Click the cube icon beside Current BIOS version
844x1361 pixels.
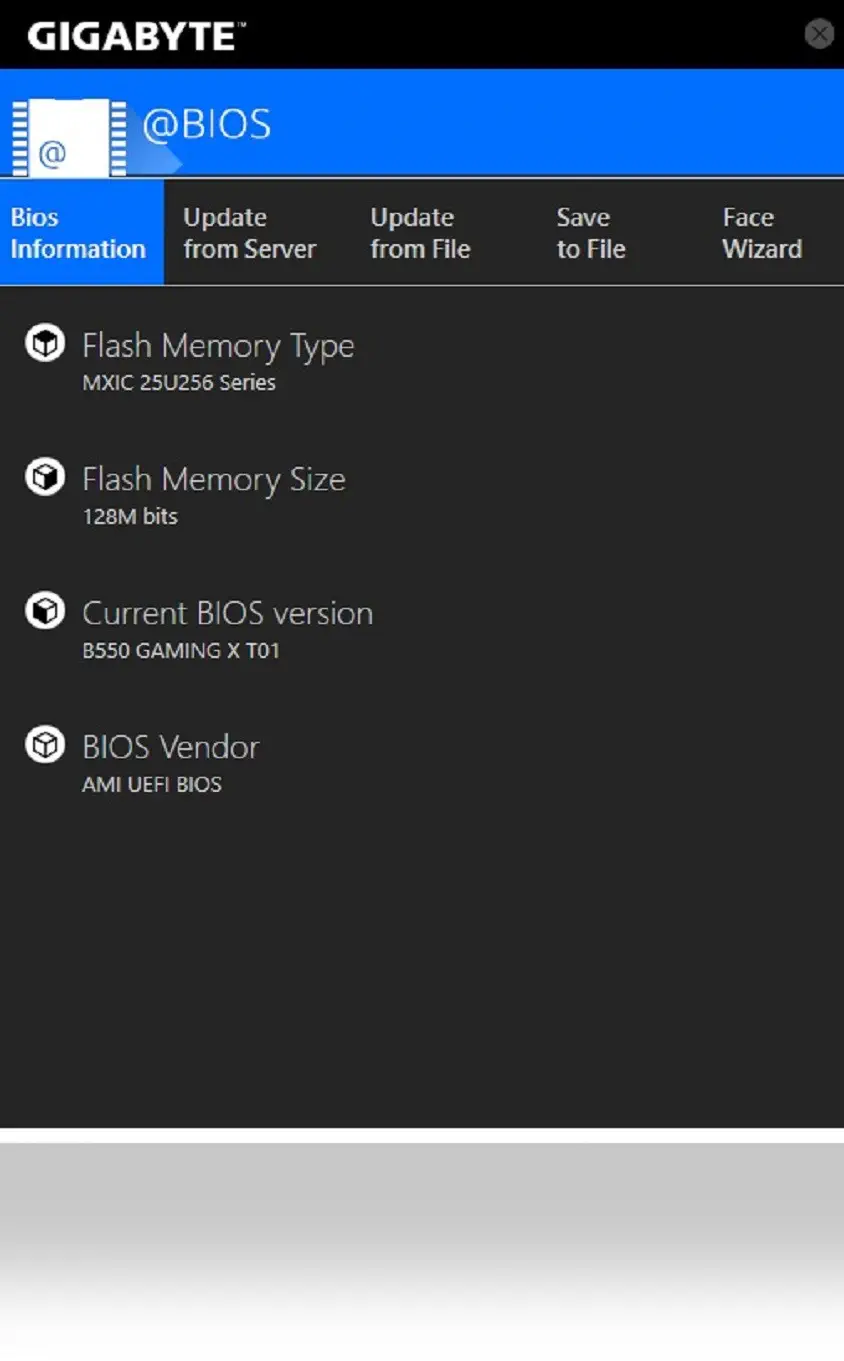pyautogui.click(x=45, y=610)
